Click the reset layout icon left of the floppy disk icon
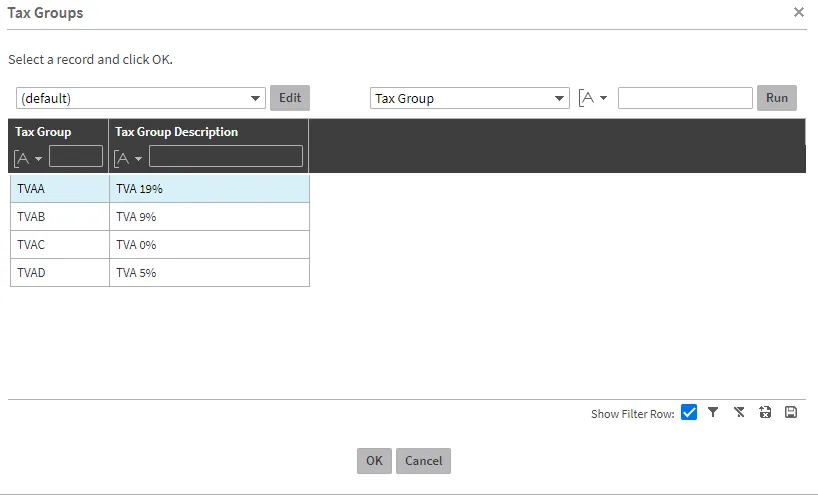 click(765, 413)
